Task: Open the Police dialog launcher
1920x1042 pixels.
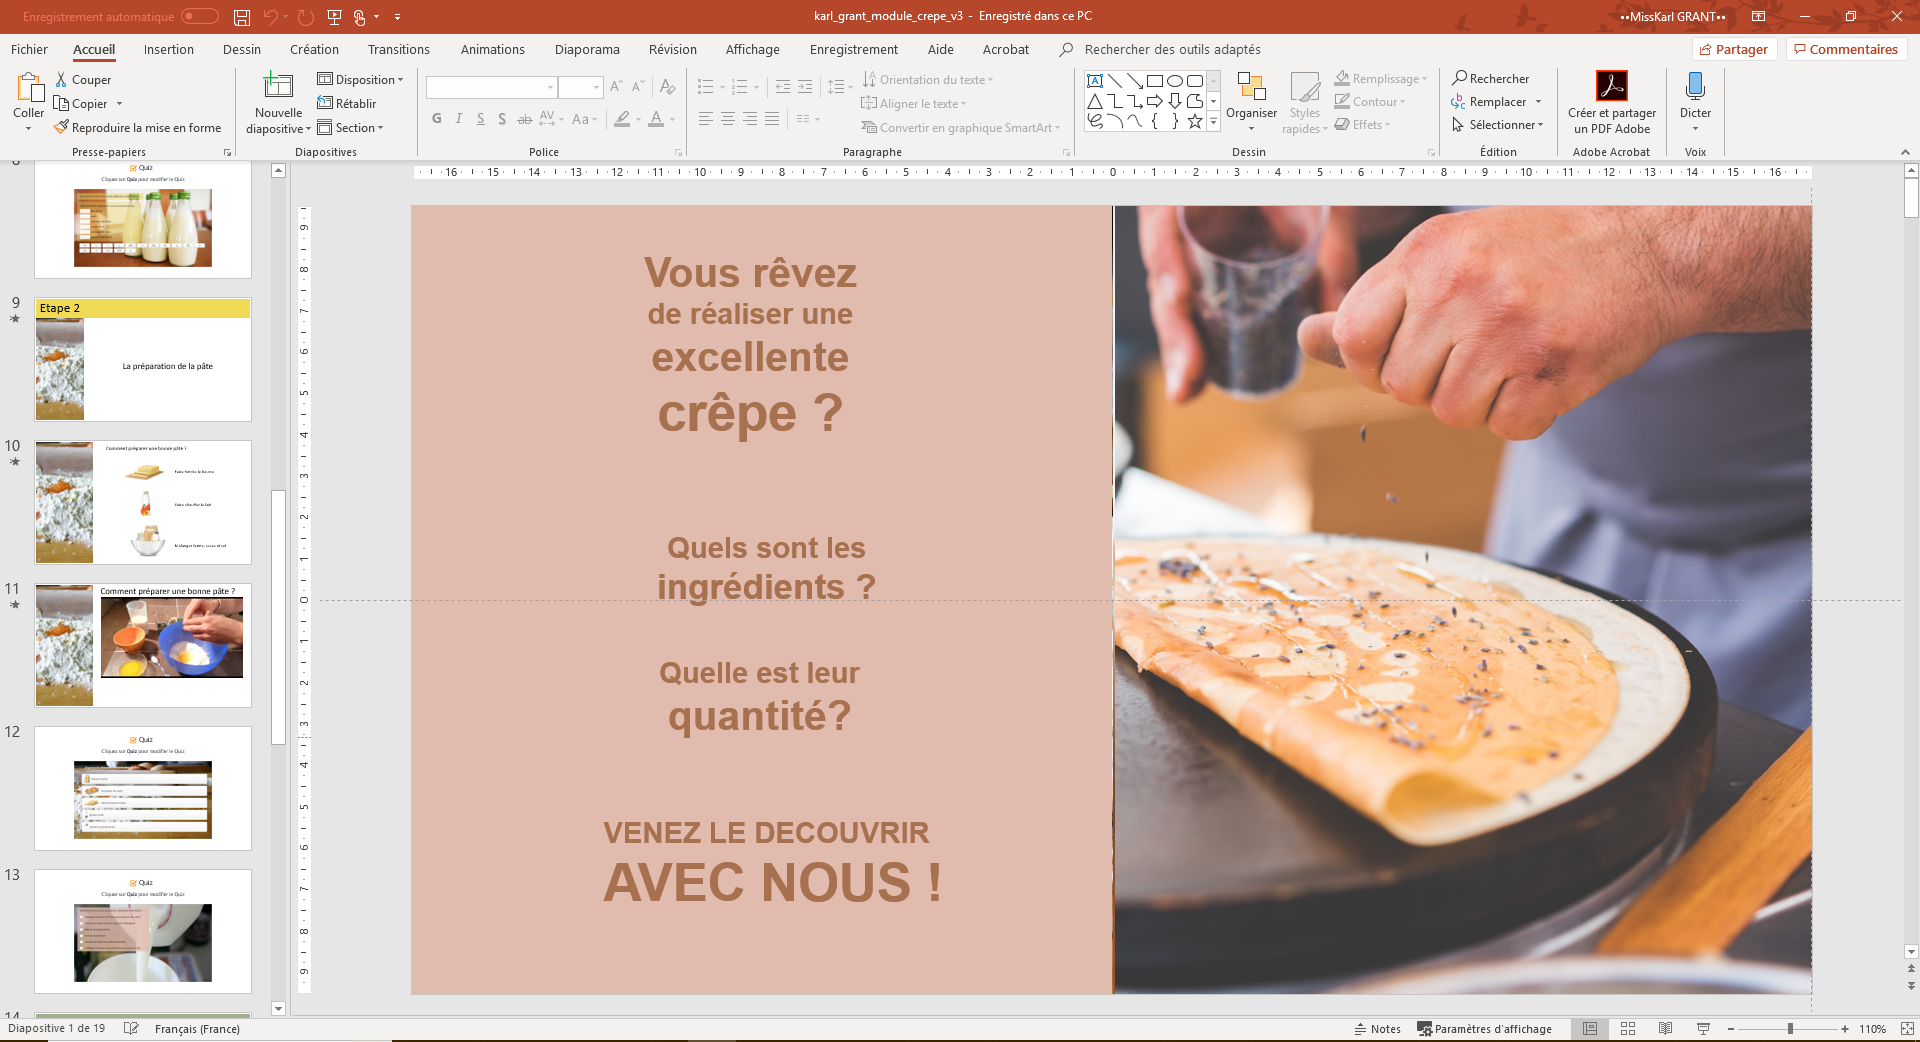Action: pos(678,152)
